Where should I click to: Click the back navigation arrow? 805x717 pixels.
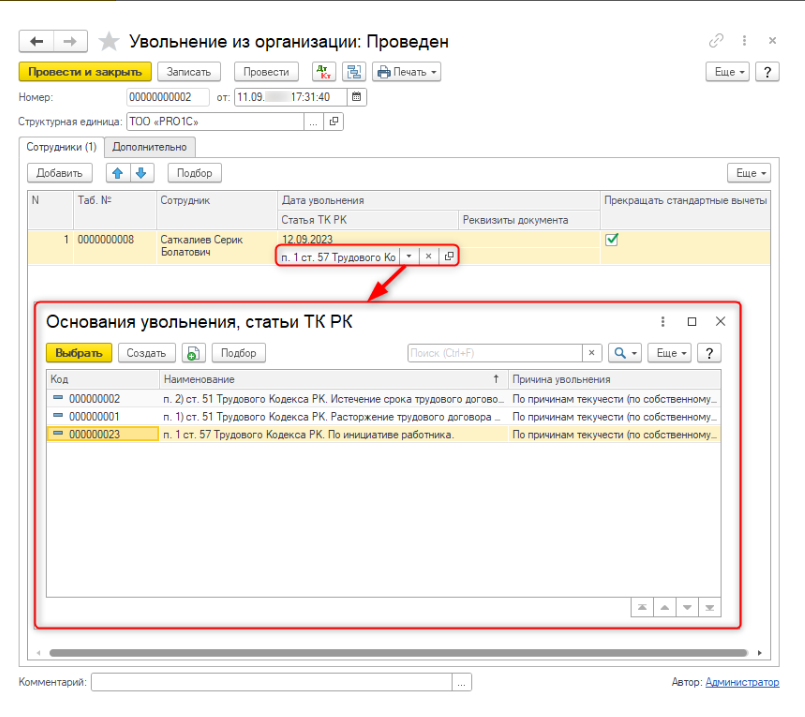pyautogui.click(x=37, y=41)
